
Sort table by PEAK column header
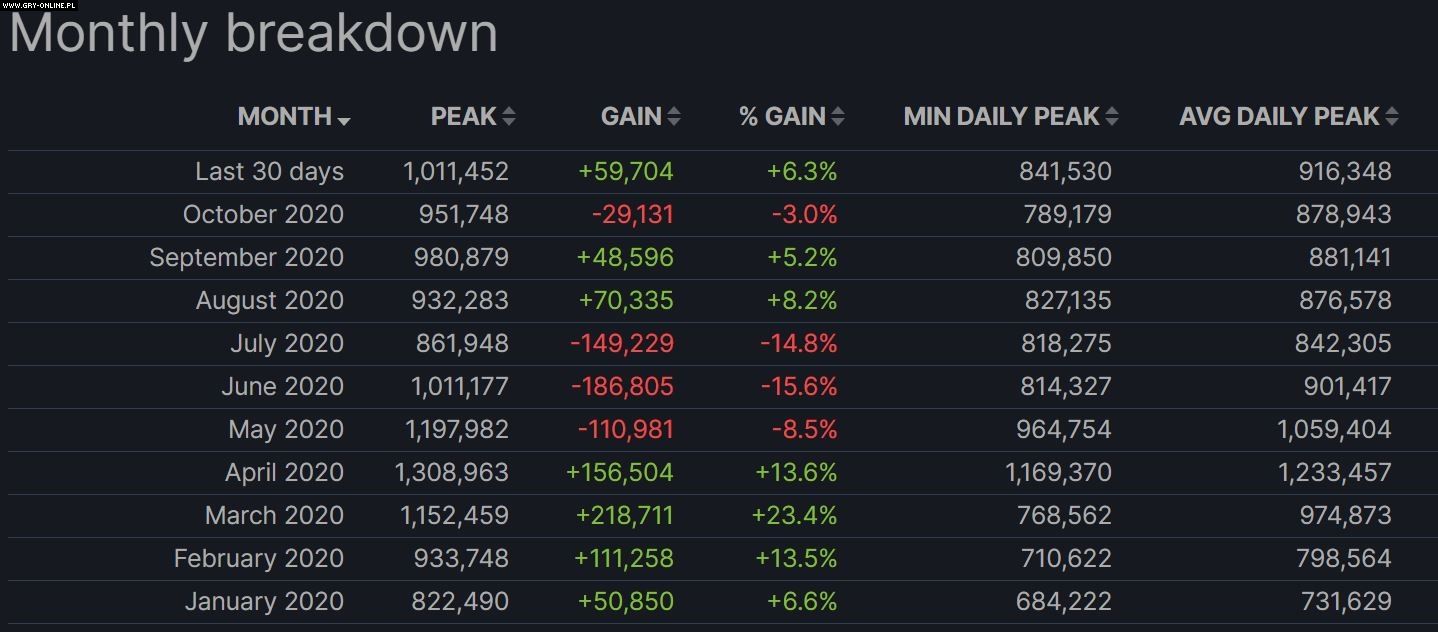[463, 117]
